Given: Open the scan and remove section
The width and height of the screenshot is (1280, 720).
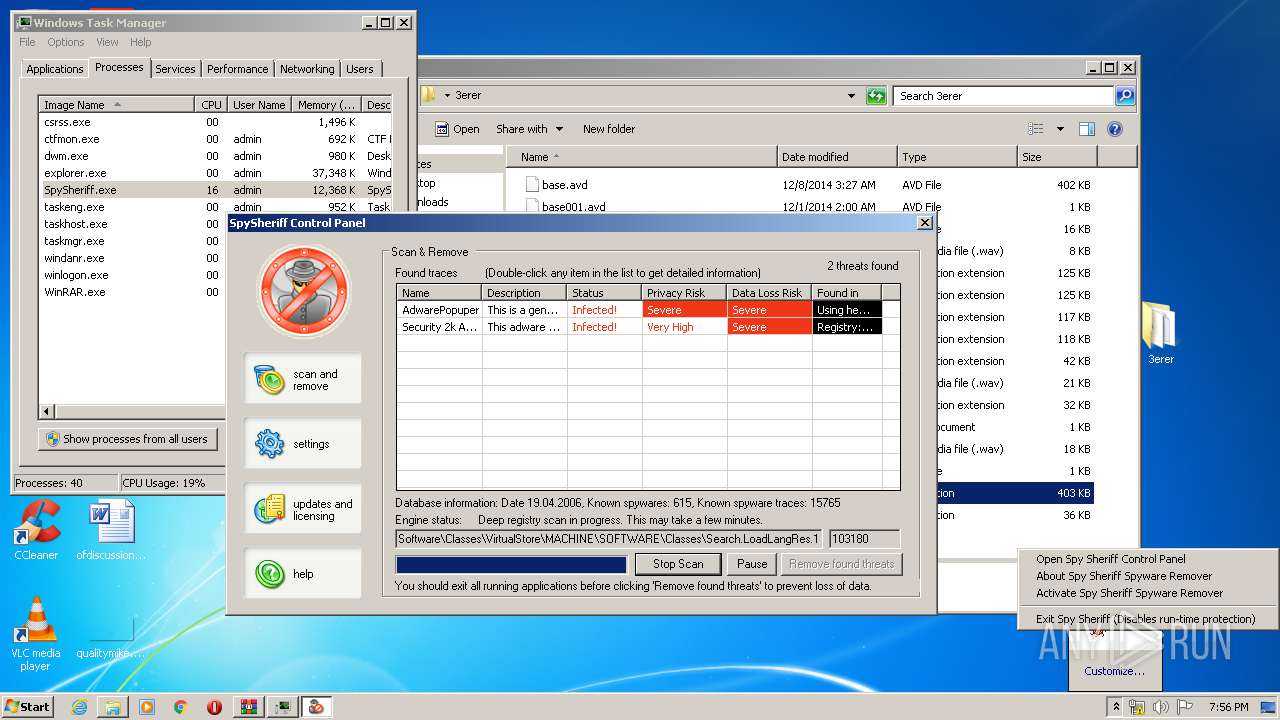Looking at the screenshot, I should [x=302, y=379].
